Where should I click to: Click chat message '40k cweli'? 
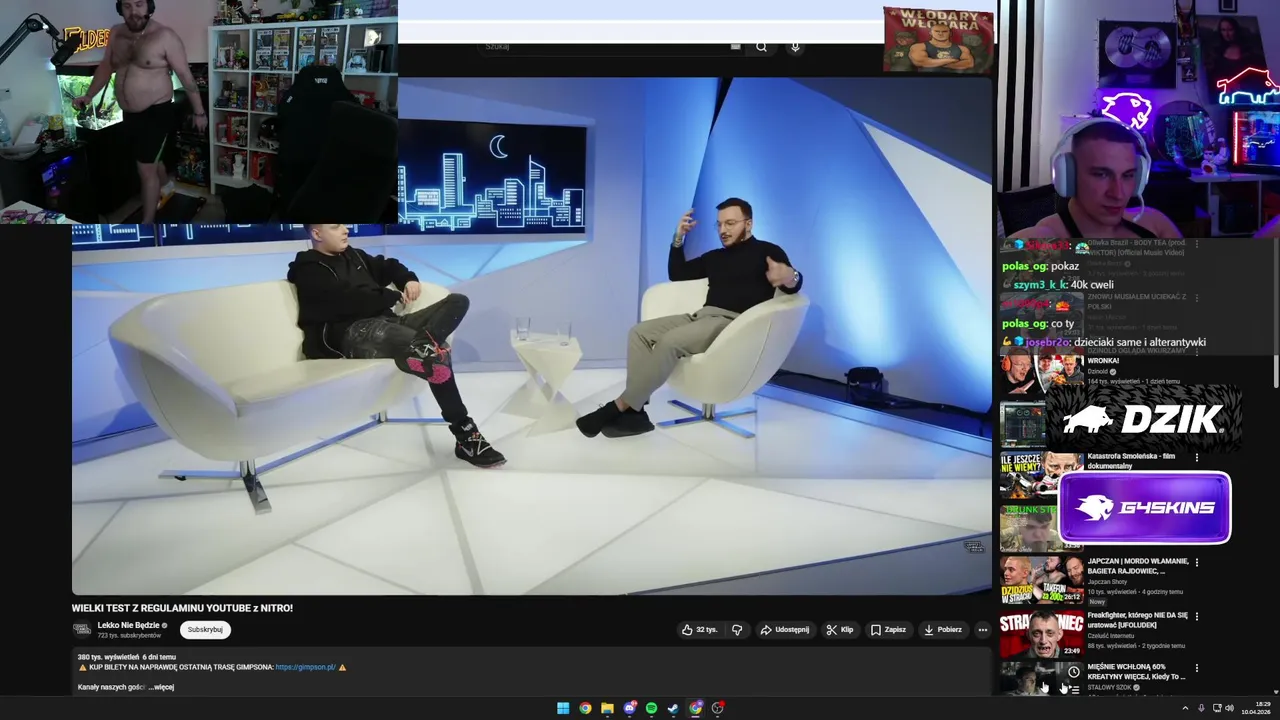1094,285
